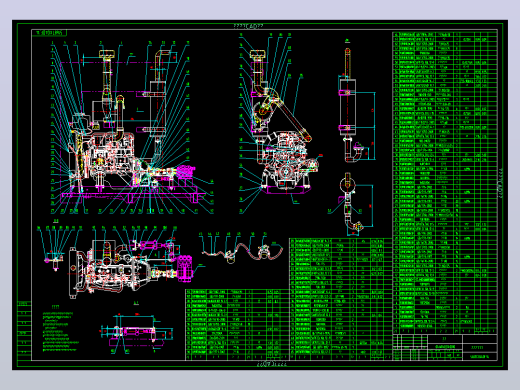This screenshot has width=520, height=390.
Task: Select the lower-left parts list table block
Action: pos(237,325)
